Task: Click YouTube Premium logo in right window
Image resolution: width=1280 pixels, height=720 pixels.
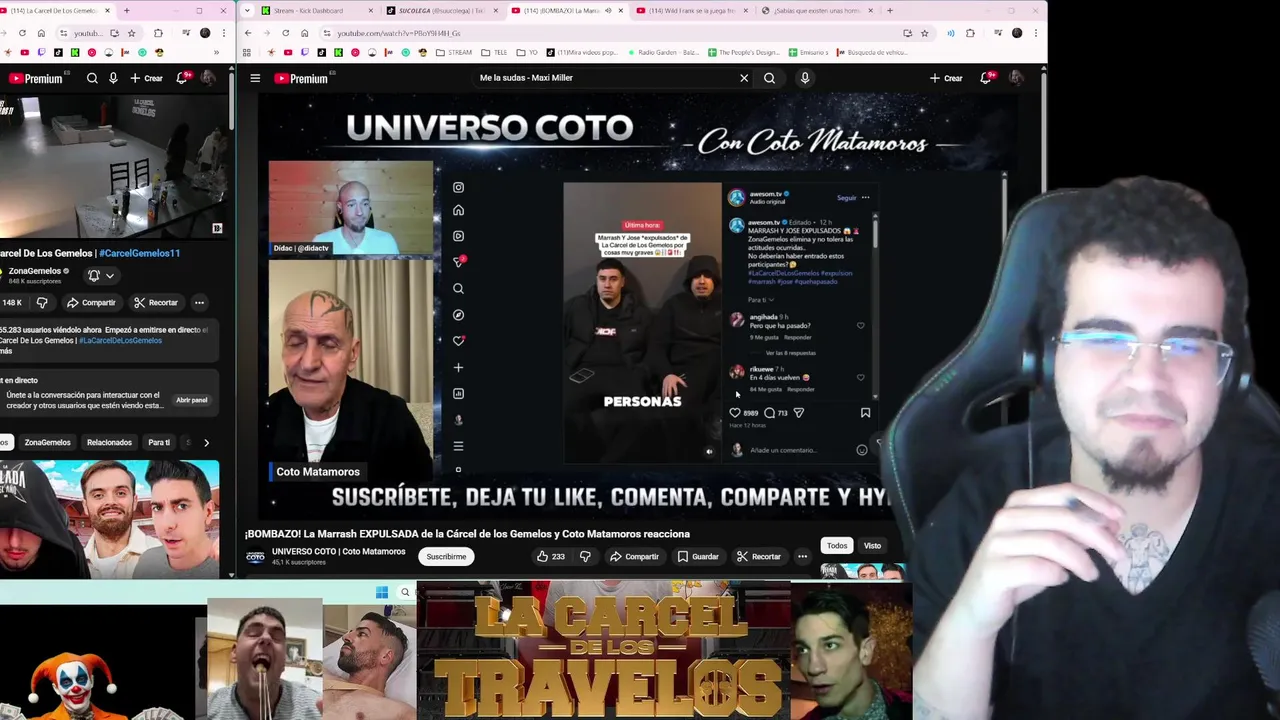Action: [x=303, y=78]
